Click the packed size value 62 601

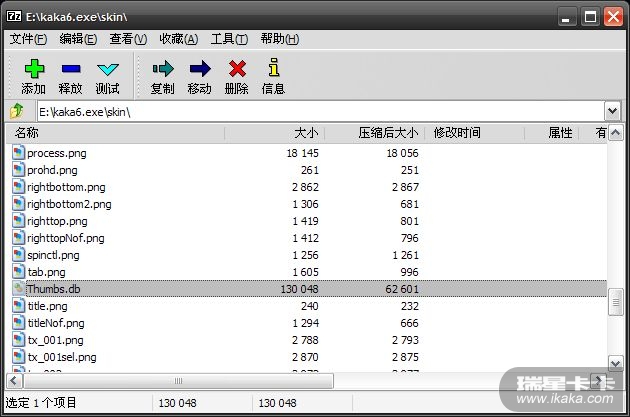(402, 289)
